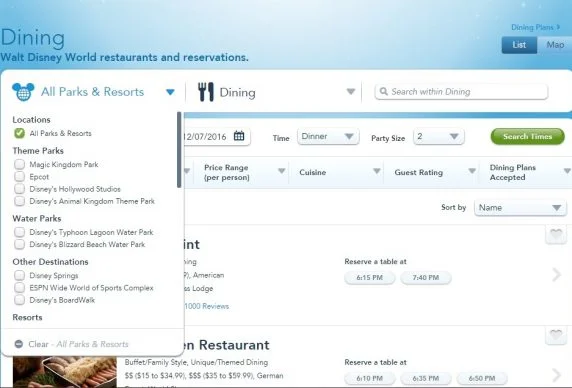Expand the Cuisine filter
This screenshot has width=572, height=388.
pyautogui.click(x=376, y=171)
